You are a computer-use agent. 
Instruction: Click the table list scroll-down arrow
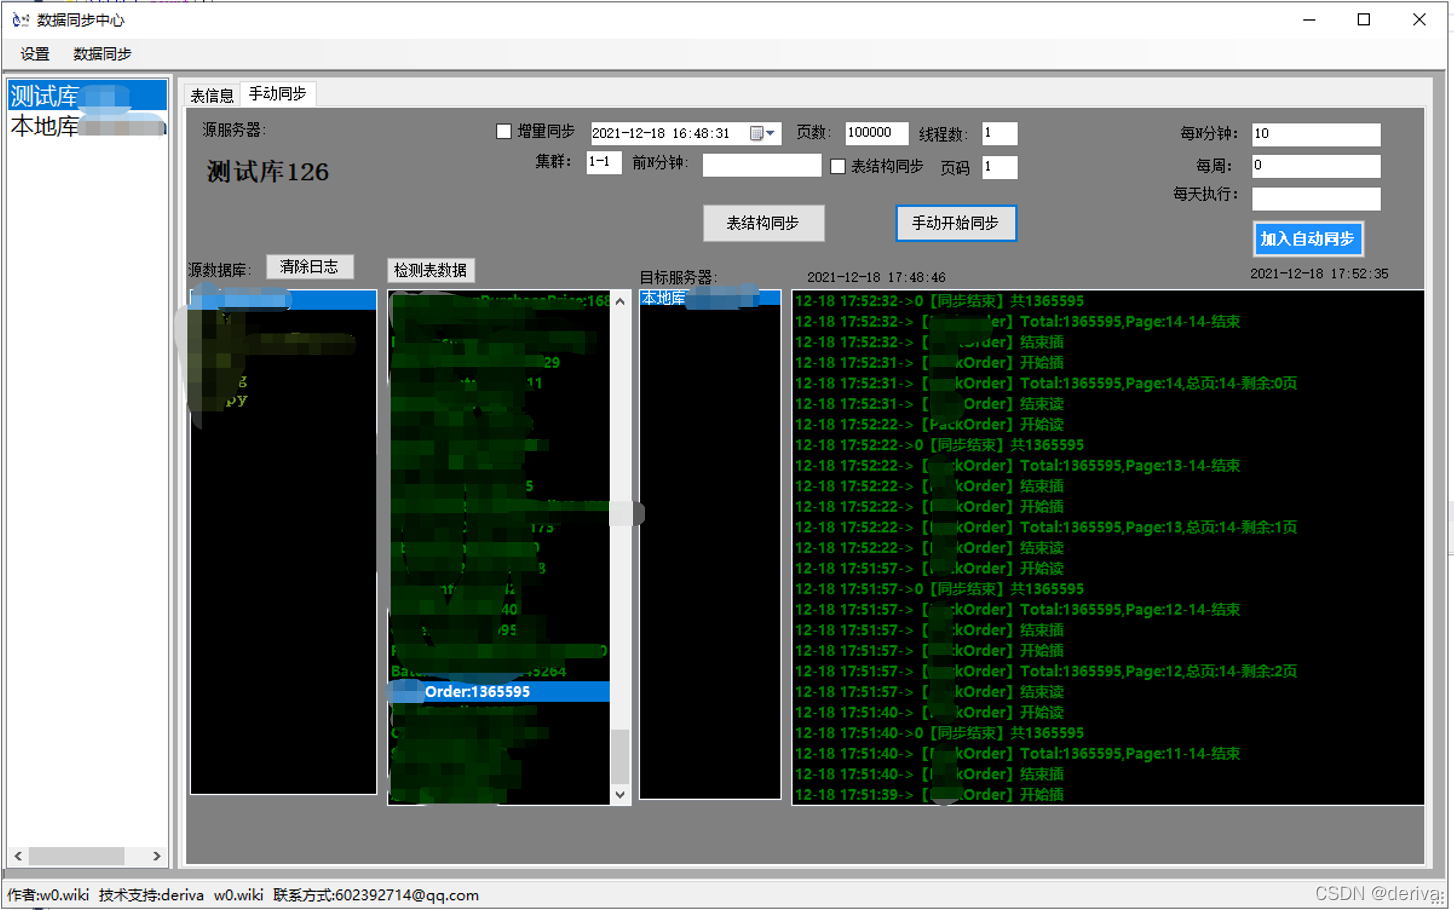(x=620, y=795)
